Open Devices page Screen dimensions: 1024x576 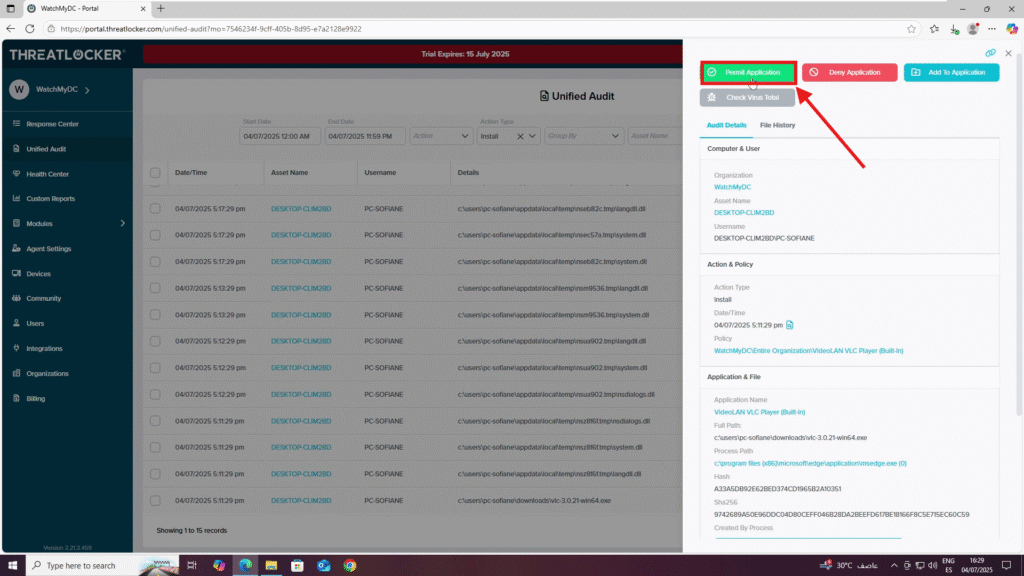click(x=38, y=274)
